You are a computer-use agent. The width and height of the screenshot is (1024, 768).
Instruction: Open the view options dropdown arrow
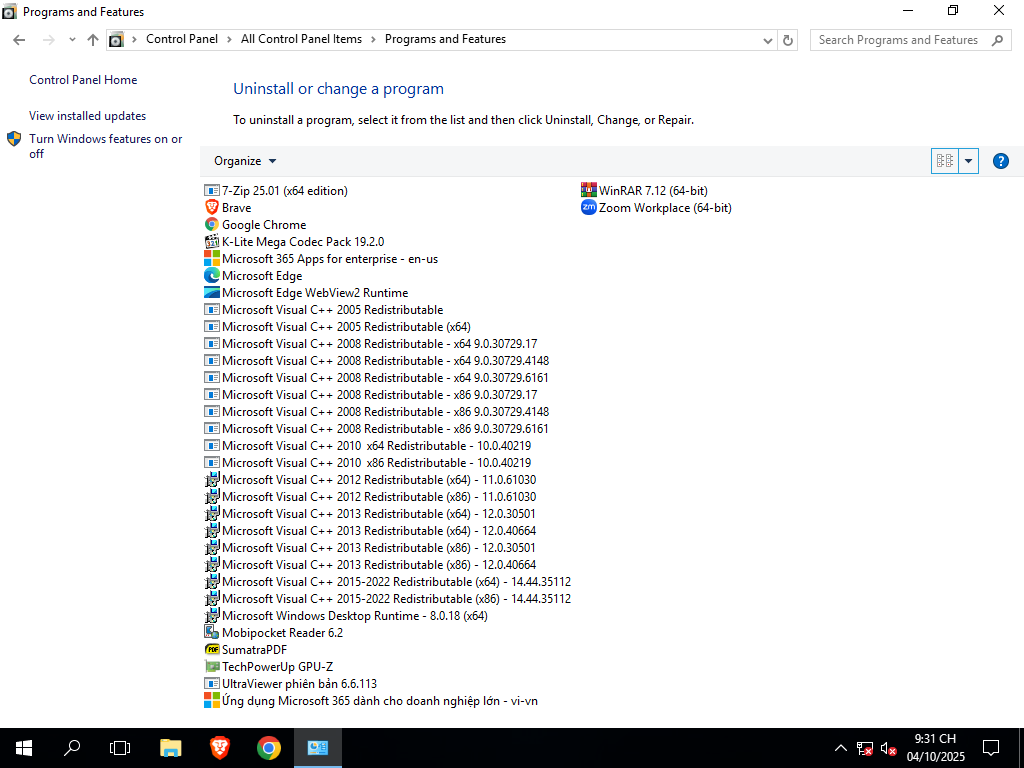968,161
